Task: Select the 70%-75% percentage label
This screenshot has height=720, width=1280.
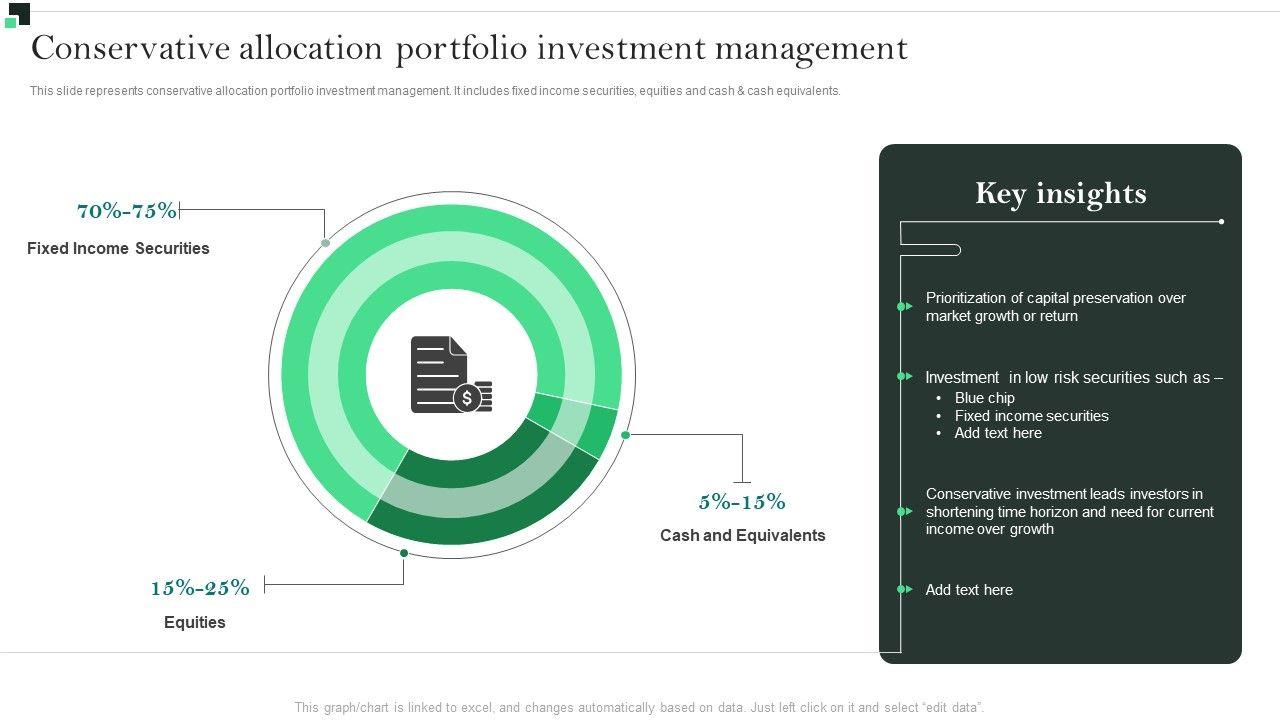Action: pyautogui.click(x=127, y=210)
